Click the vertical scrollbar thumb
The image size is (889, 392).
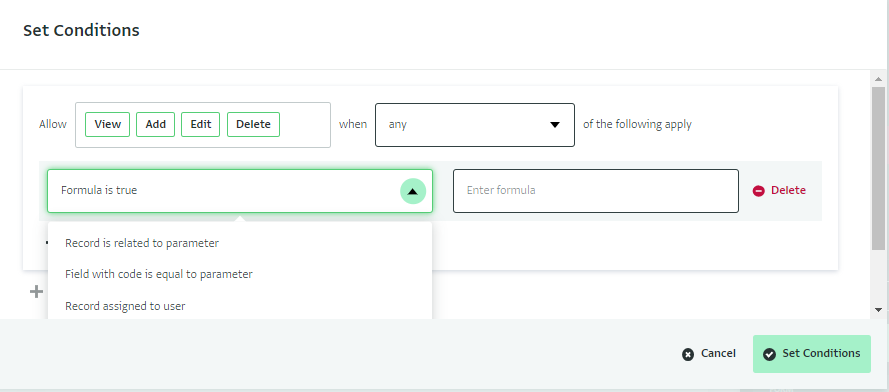coord(878,168)
